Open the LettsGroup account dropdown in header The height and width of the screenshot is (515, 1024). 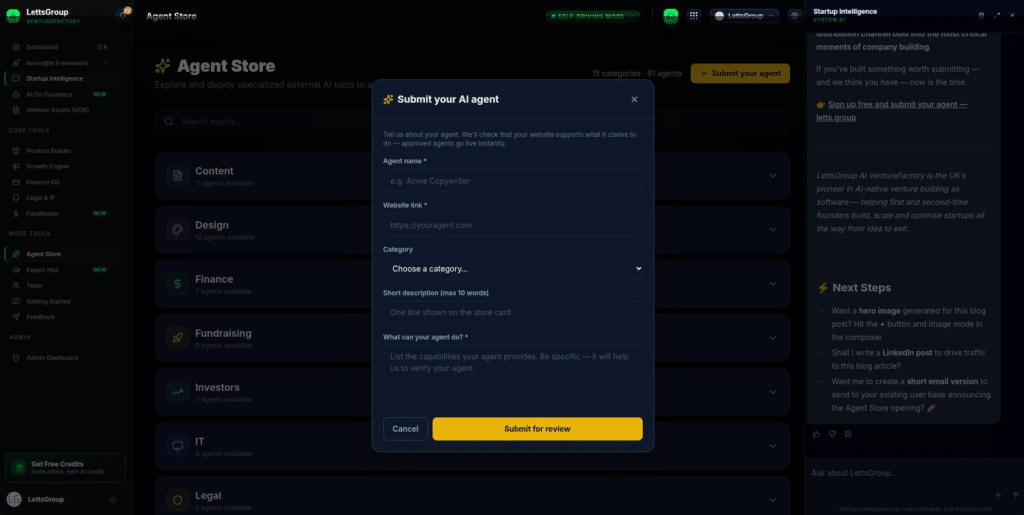[744, 16]
